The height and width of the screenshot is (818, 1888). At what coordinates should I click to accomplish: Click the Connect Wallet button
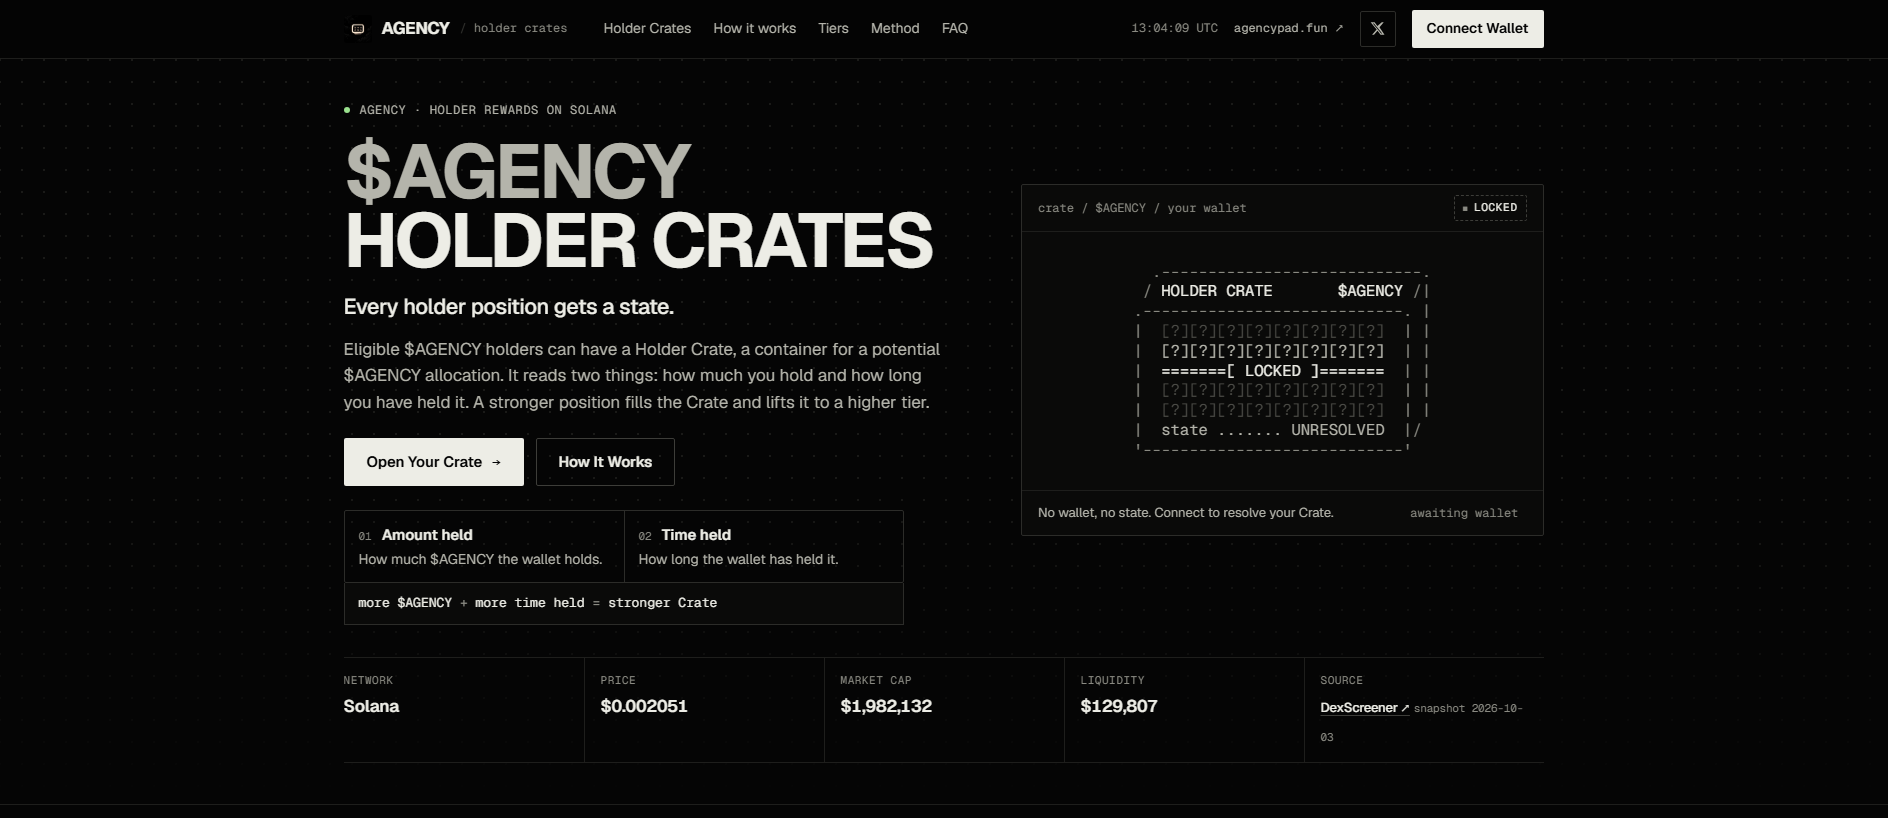(1477, 29)
